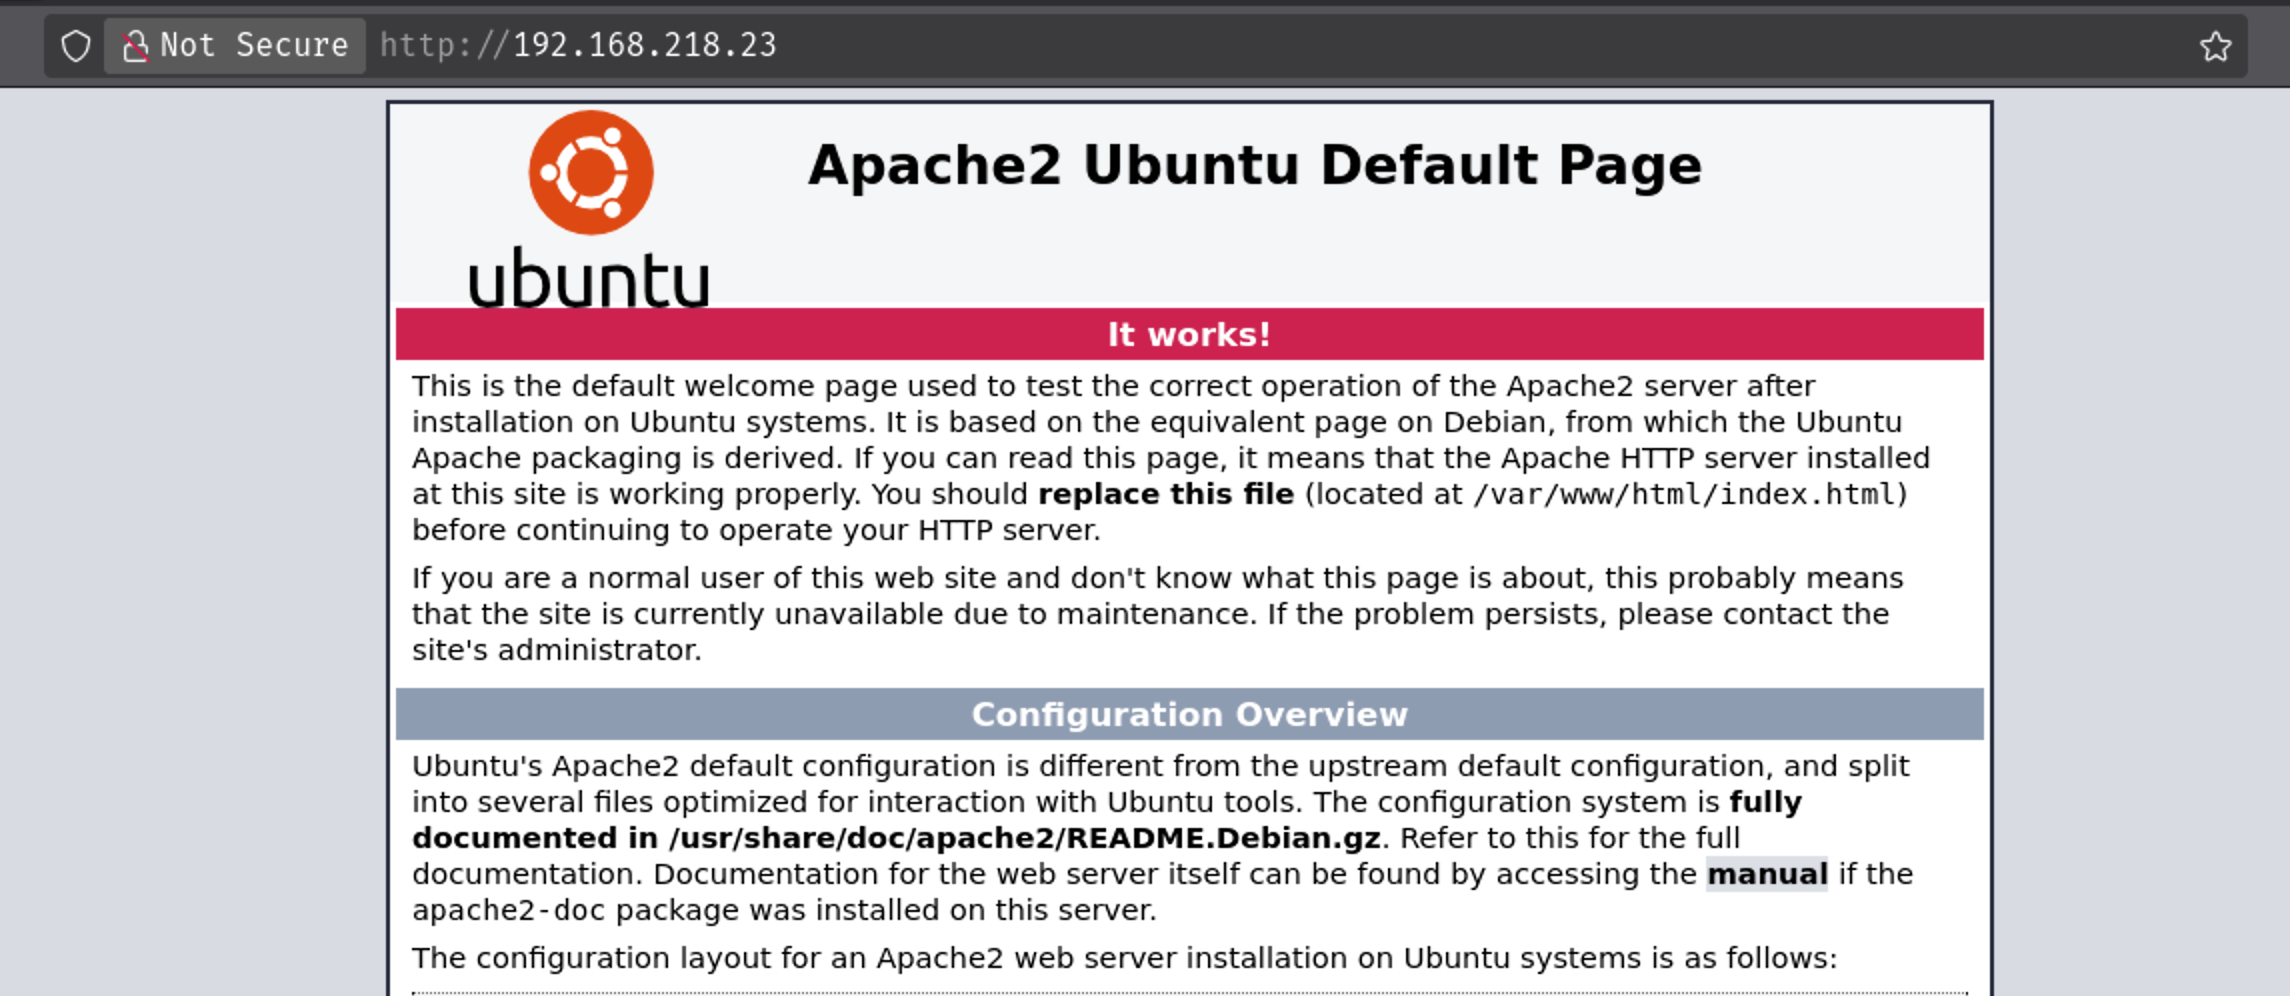Click the Ubuntu logo image
This screenshot has height=996, width=2290.
coord(590,209)
